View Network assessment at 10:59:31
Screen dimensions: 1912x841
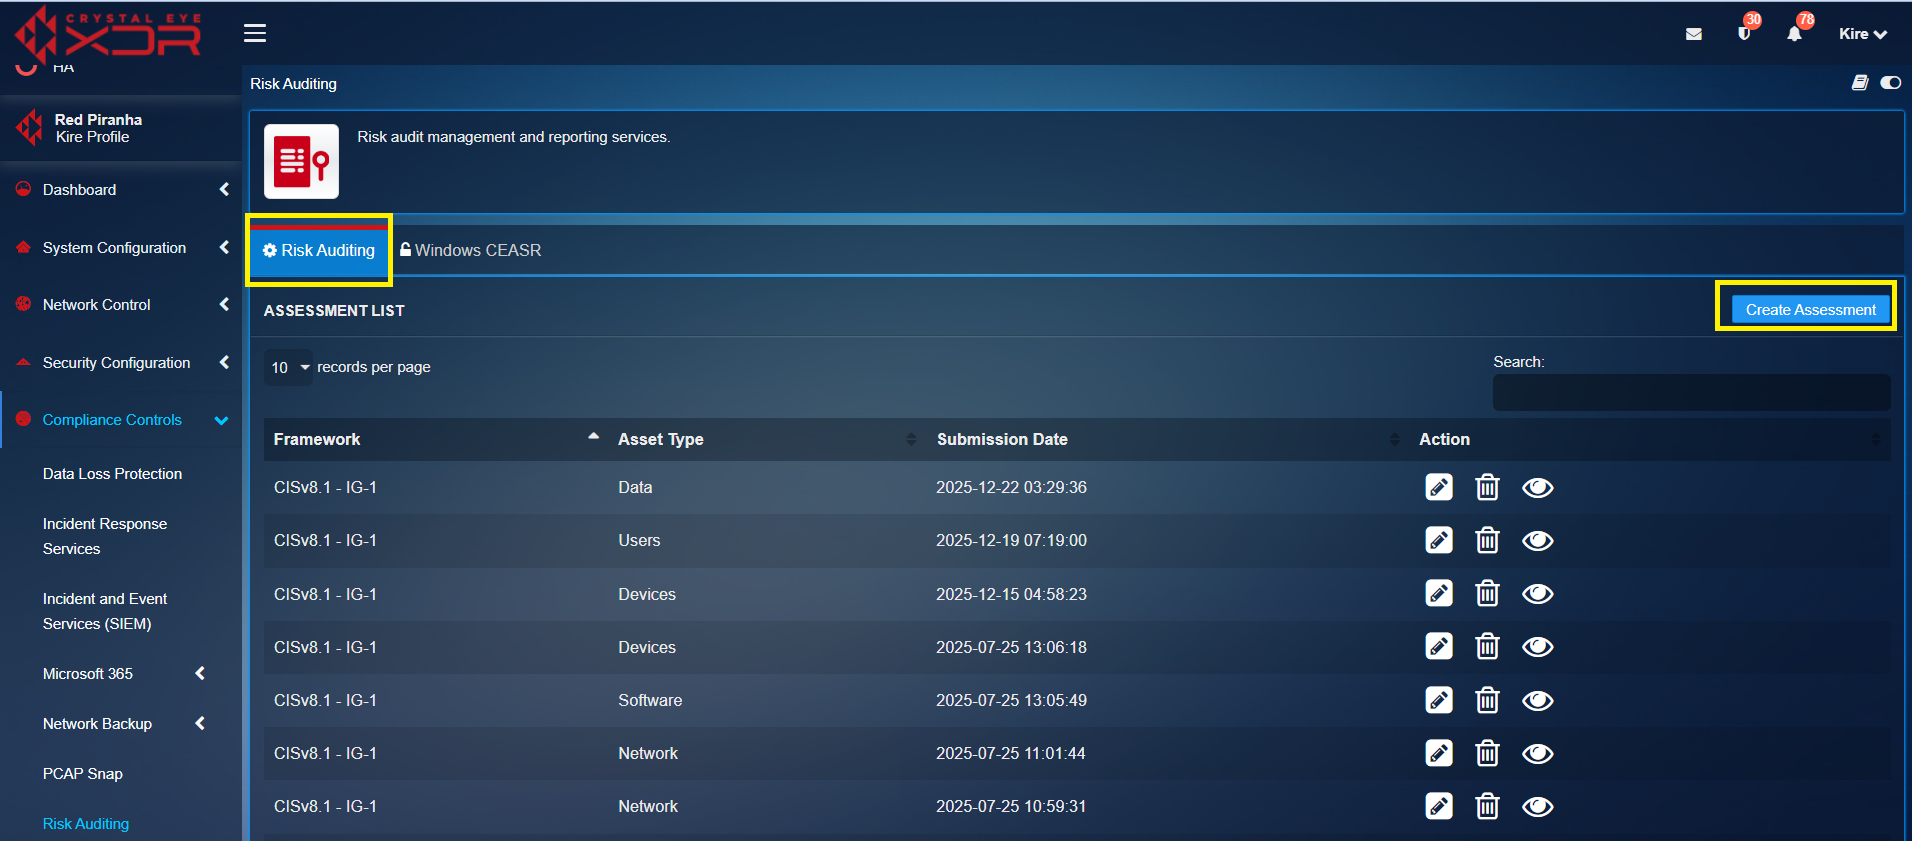(1537, 807)
